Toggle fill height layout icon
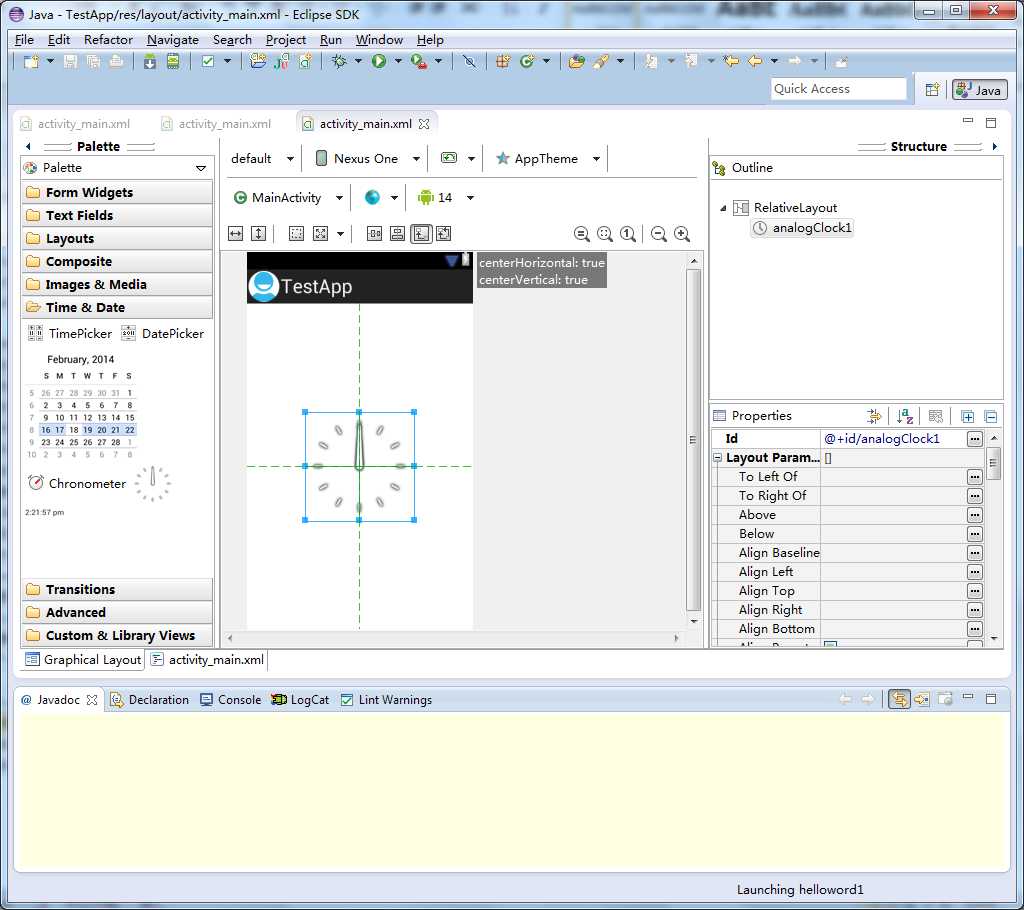 [259, 234]
